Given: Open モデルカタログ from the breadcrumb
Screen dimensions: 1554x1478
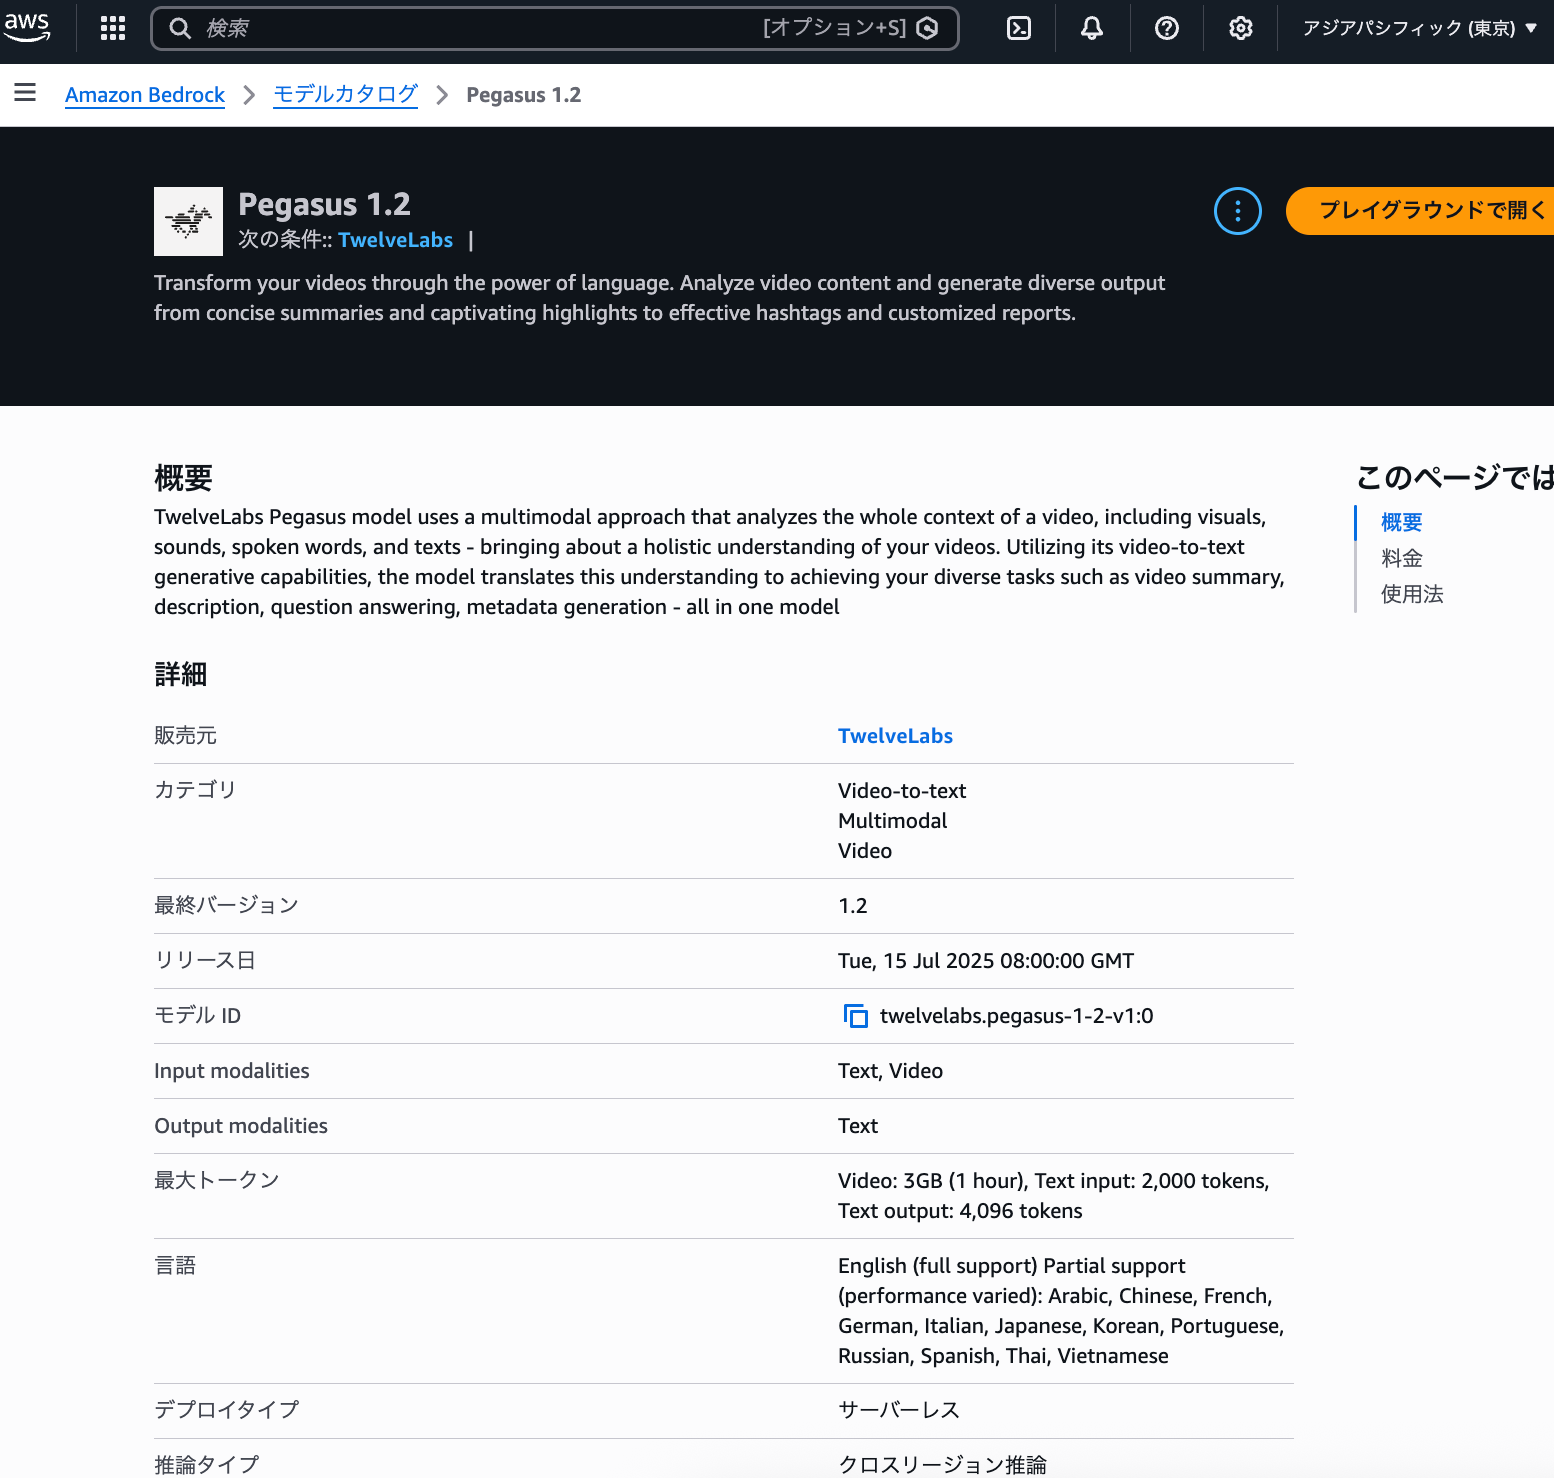Looking at the screenshot, I should click(x=346, y=94).
